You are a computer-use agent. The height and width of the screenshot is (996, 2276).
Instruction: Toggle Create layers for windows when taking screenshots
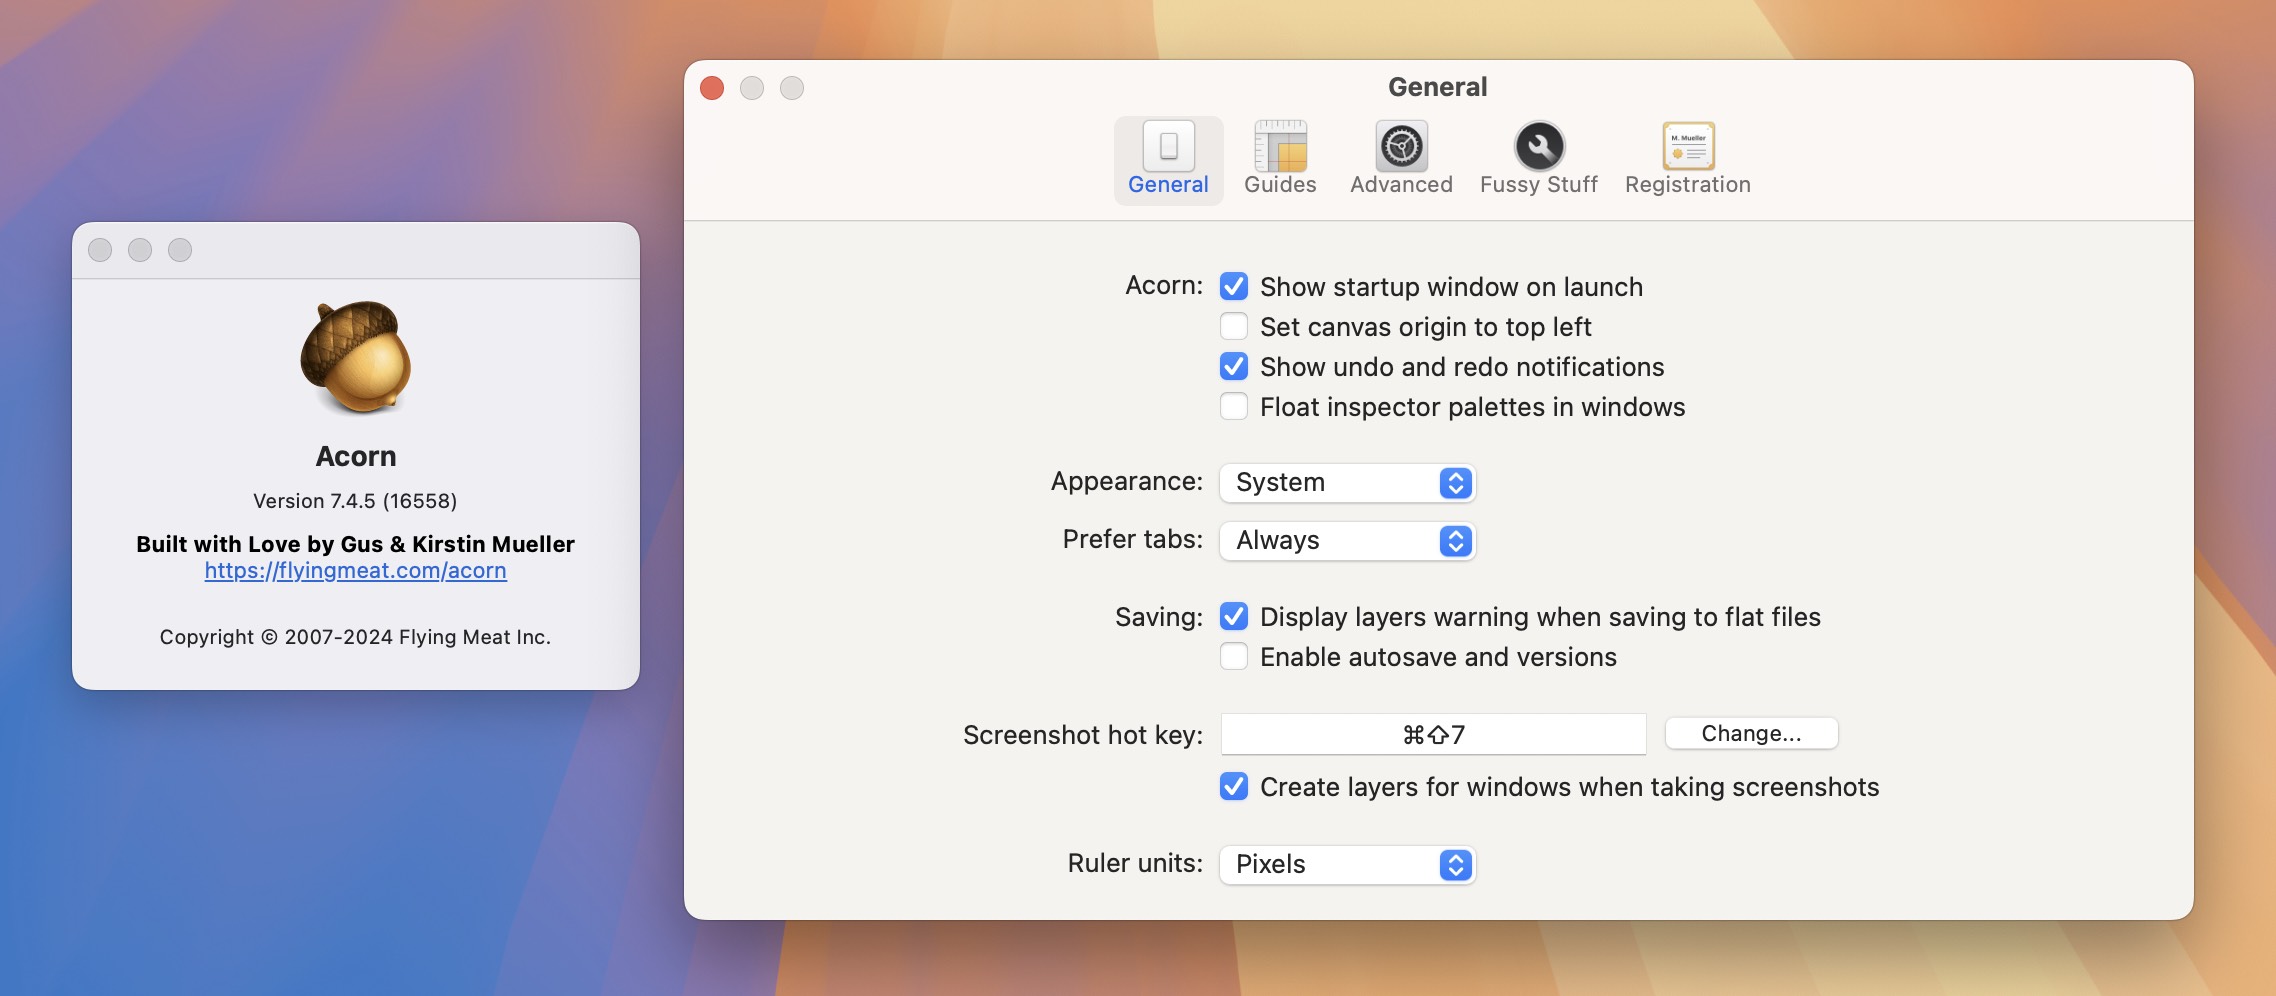coord(1234,787)
